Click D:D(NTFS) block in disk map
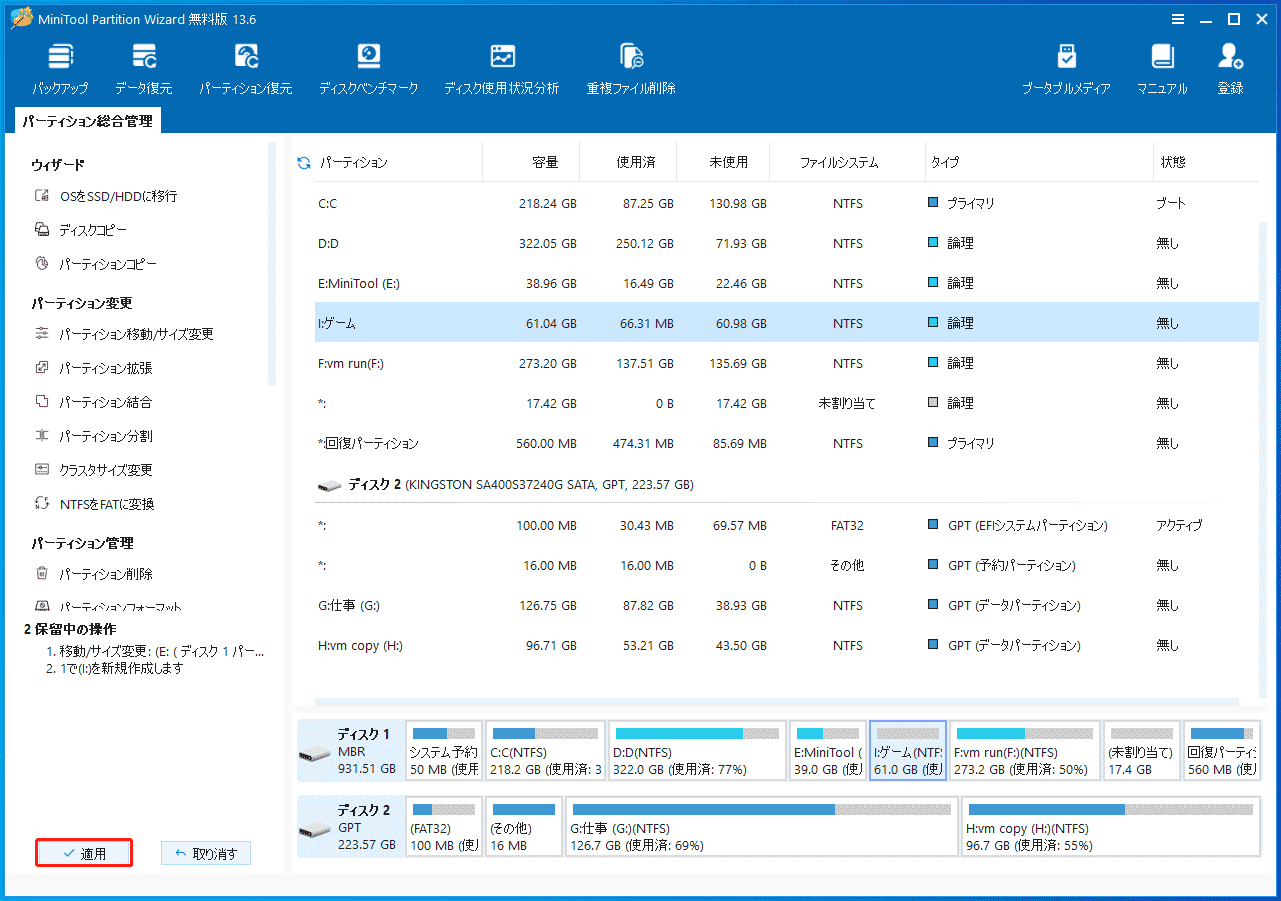The width and height of the screenshot is (1281, 901). [x=697, y=751]
